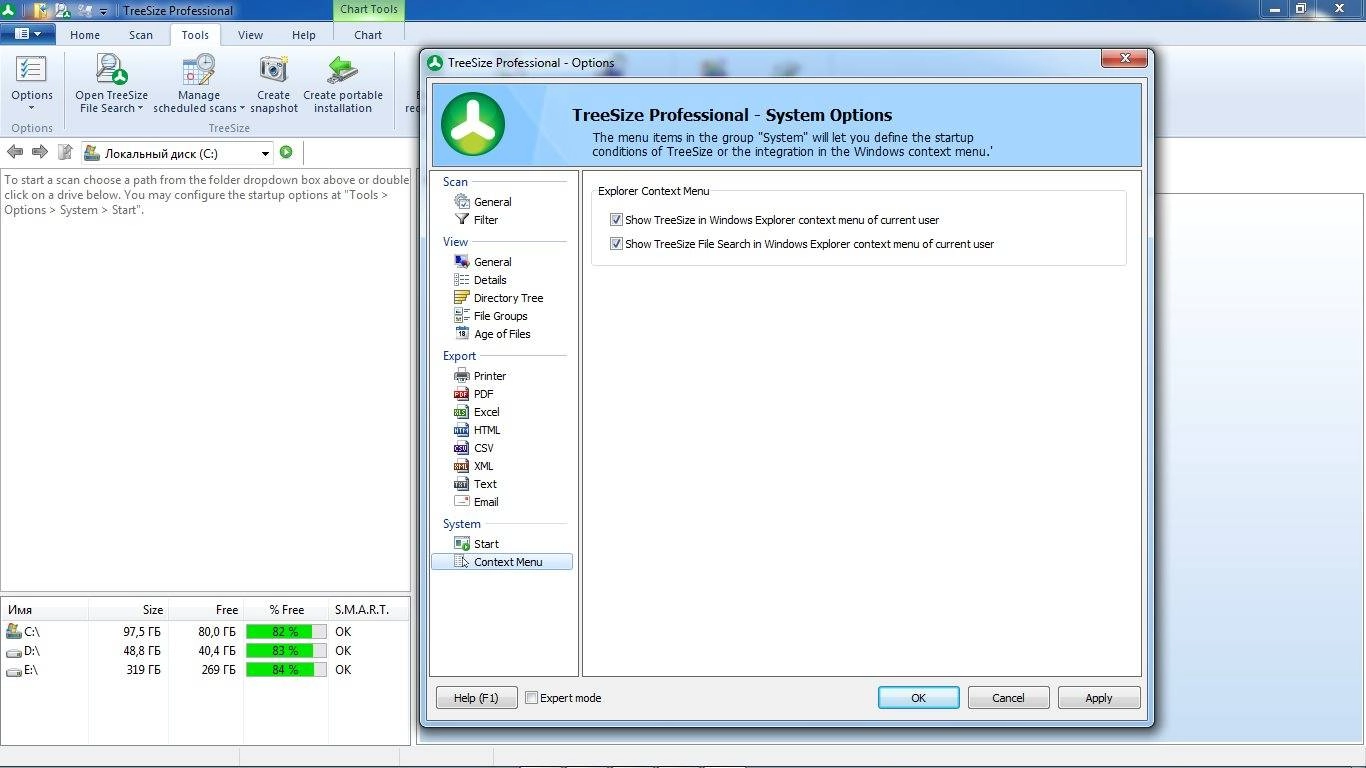Click the 82 % free bar for C:\
Viewport: 1366px width, 768px height.
[285, 632]
